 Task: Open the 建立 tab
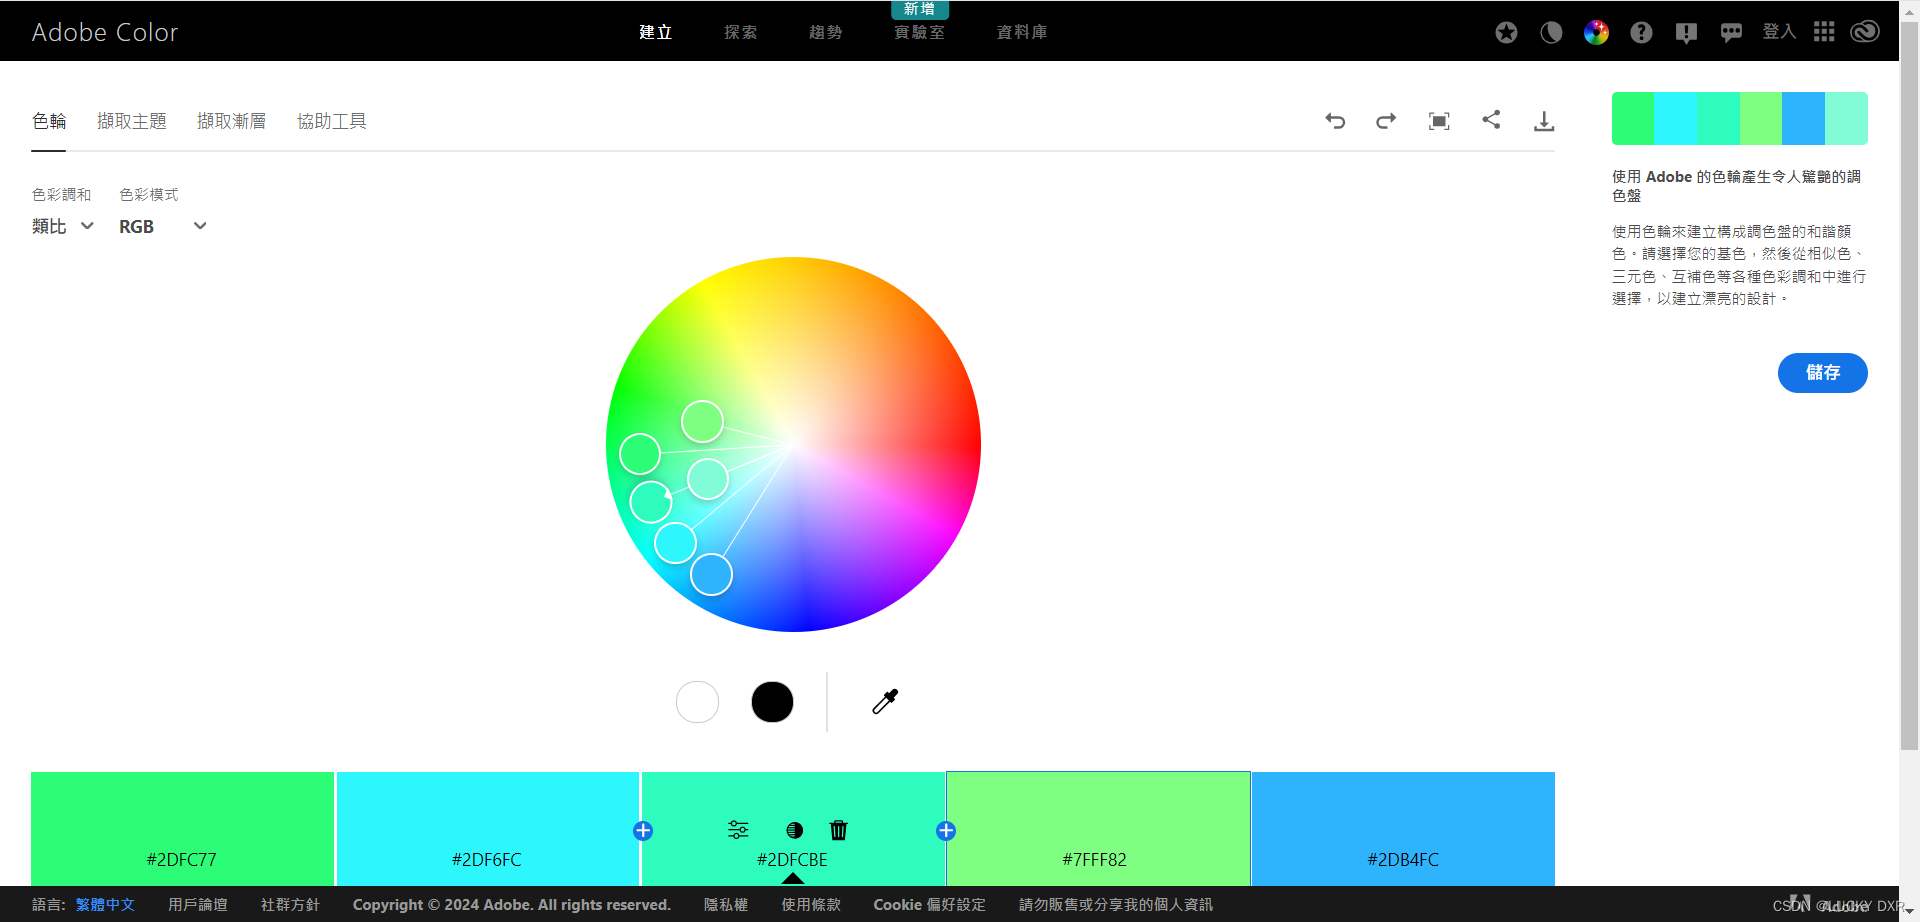[x=656, y=32]
